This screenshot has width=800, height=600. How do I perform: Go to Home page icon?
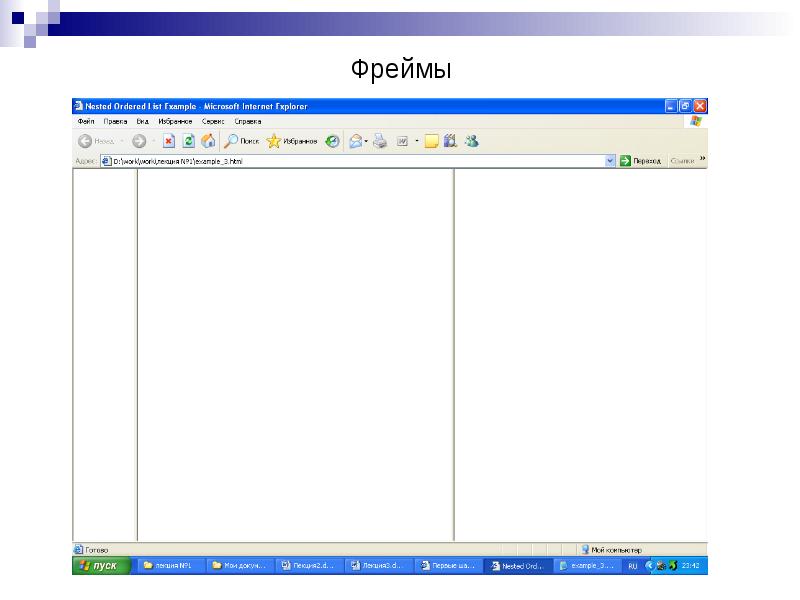(x=208, y=141)
